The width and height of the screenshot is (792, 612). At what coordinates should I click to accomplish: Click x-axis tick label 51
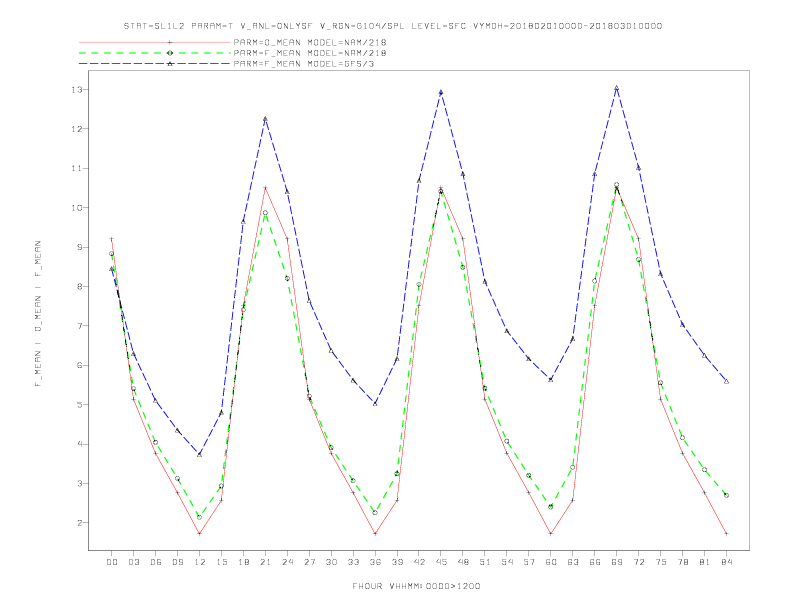click(x=485, y=562)
